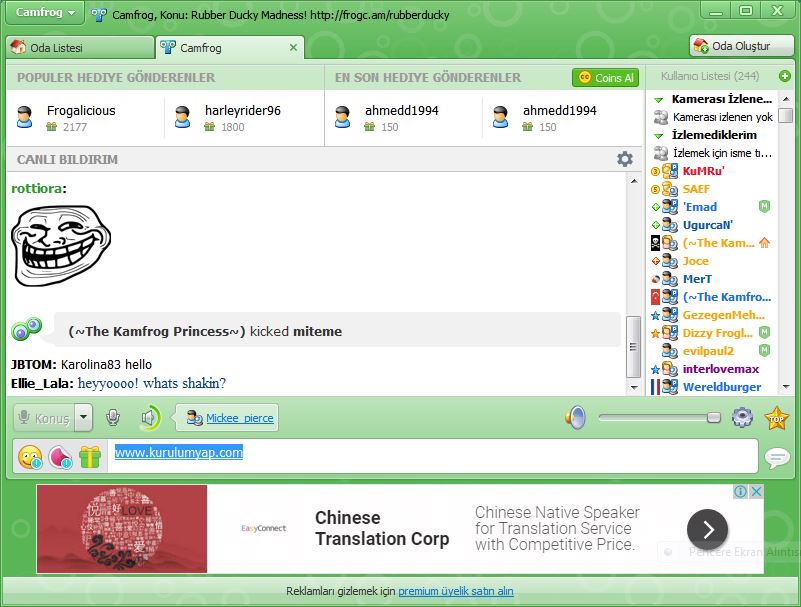Click the rottiora username in chat
Screen dimensions: 801x607
(37, 189)
